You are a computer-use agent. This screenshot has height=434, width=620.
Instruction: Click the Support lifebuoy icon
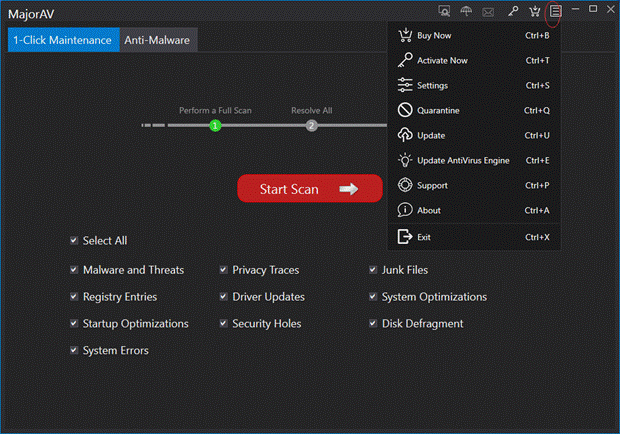405,185
